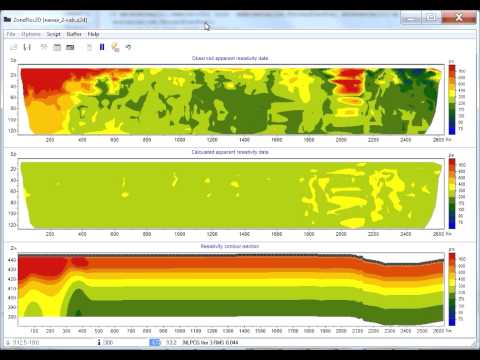480x360 pixels.
Task: Open the File menu
Action: (x=11, y=34)
